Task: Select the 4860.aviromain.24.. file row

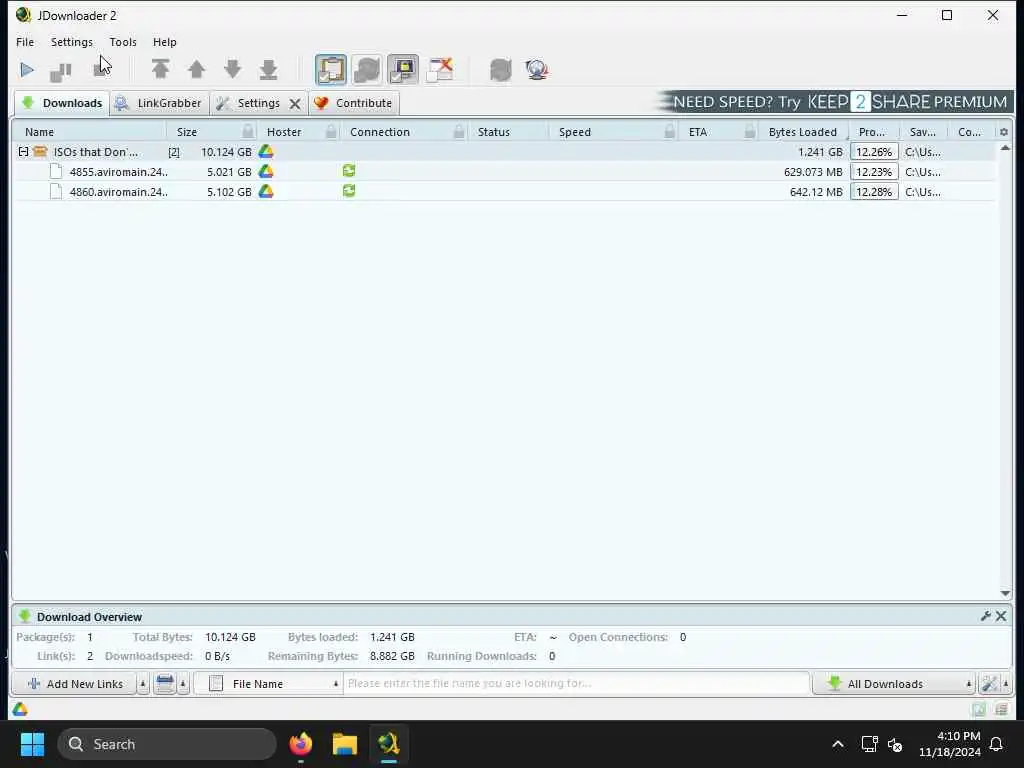Action: tap(504, 192)
